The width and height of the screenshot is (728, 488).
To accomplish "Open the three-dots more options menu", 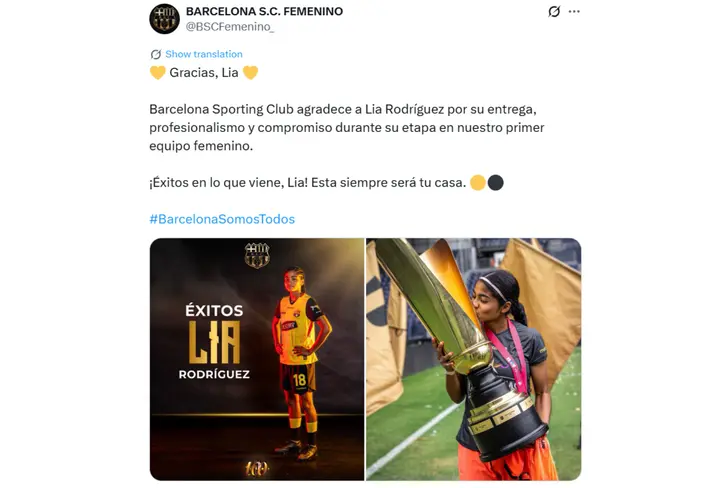I will 574,12.
